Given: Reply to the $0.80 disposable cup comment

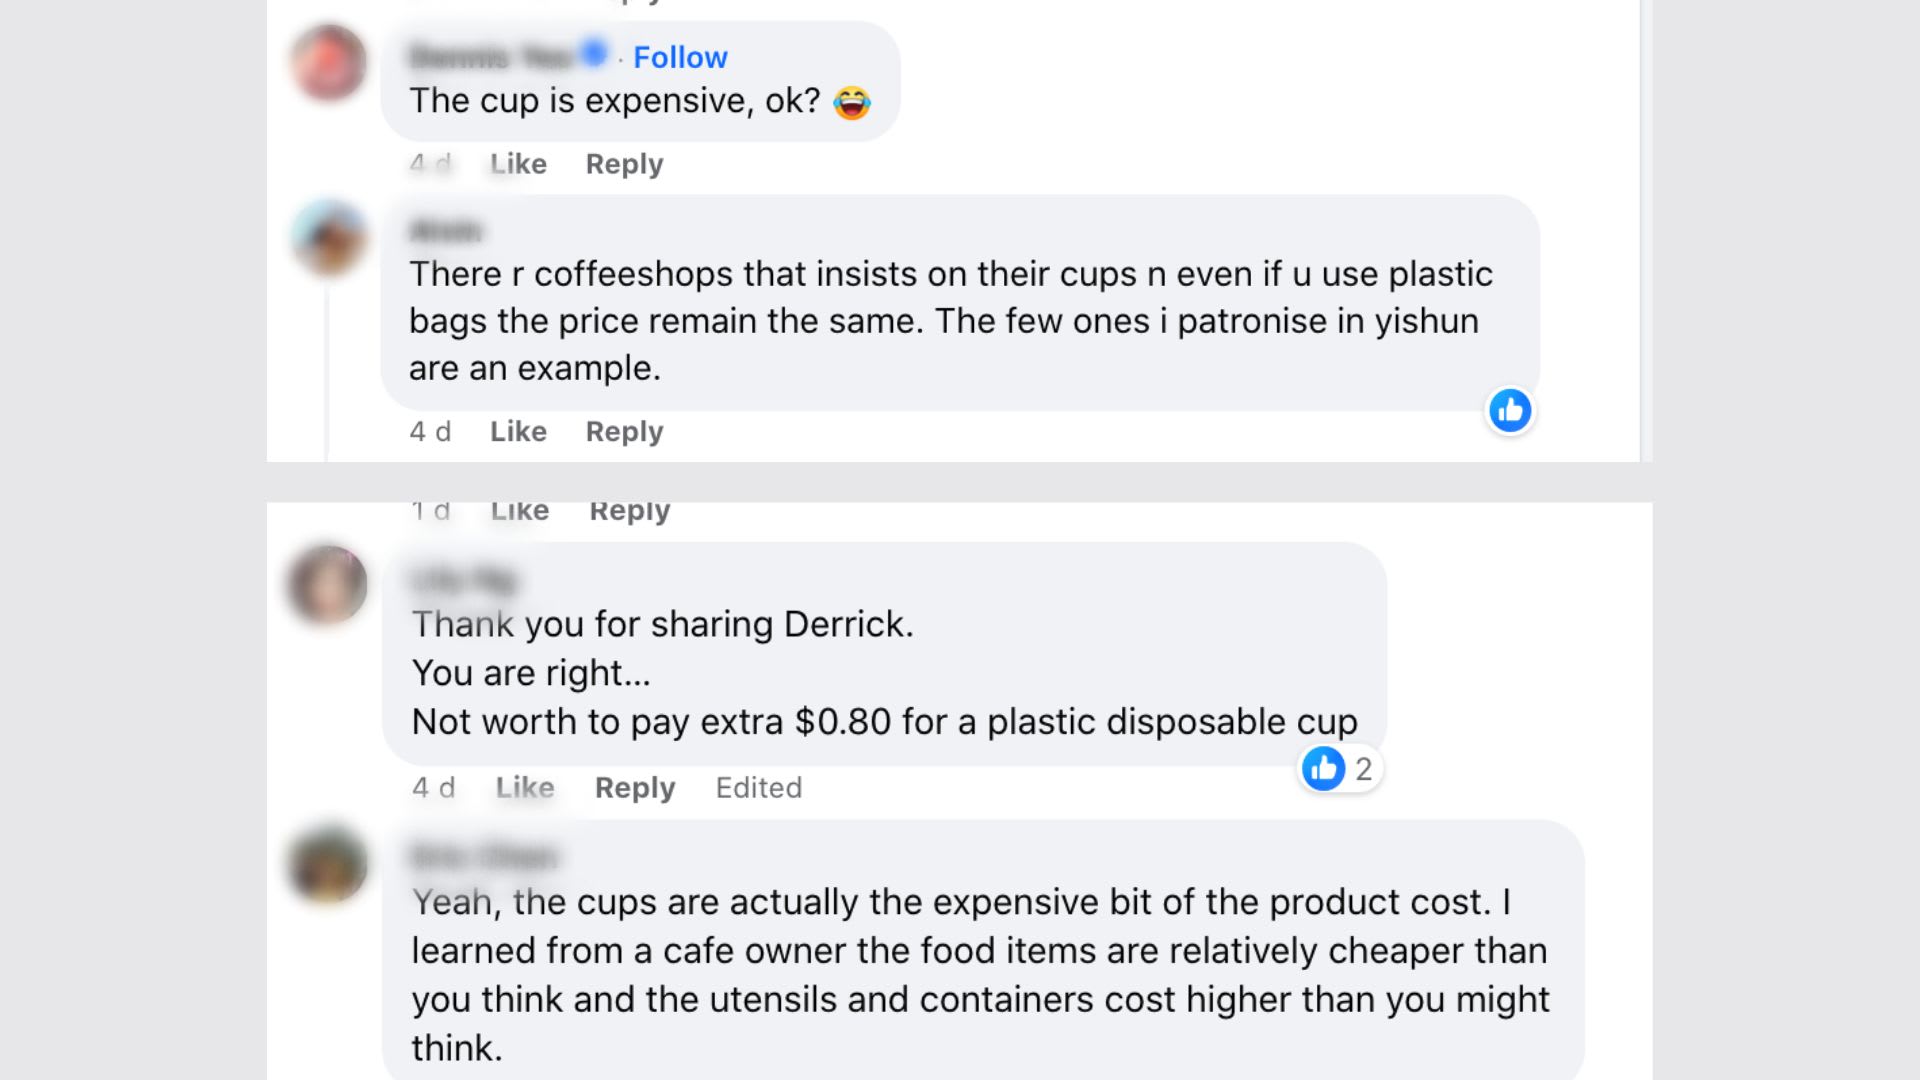Looking at the screenshot, I should (635, 788).
